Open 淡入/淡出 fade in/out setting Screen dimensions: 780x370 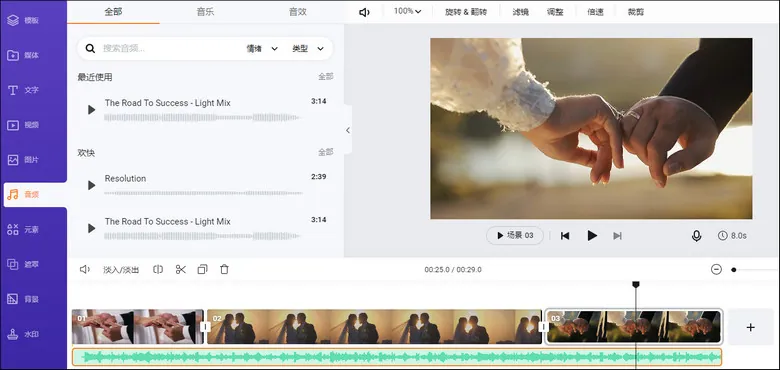point(121,270)
